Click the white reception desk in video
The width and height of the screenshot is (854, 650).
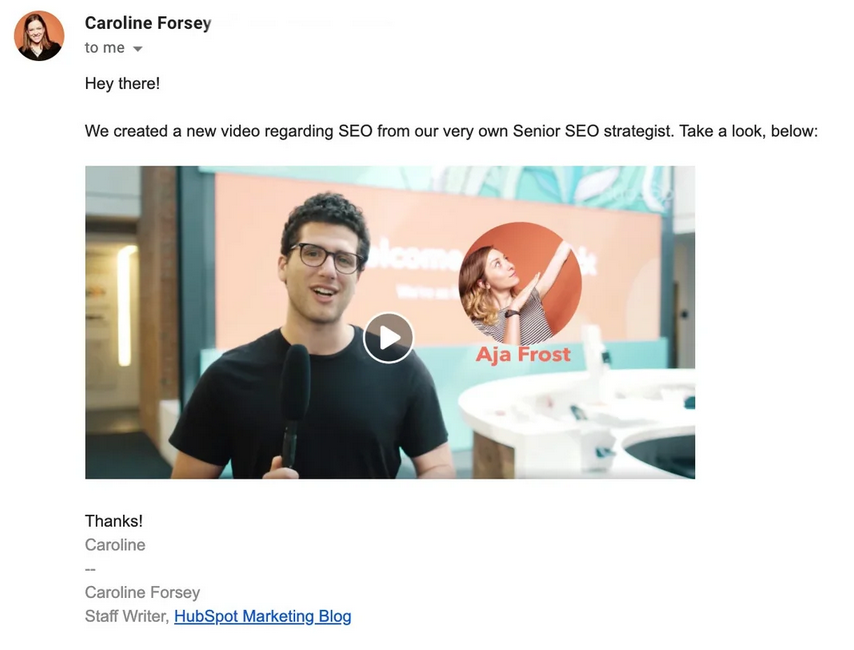pos(576,422)
